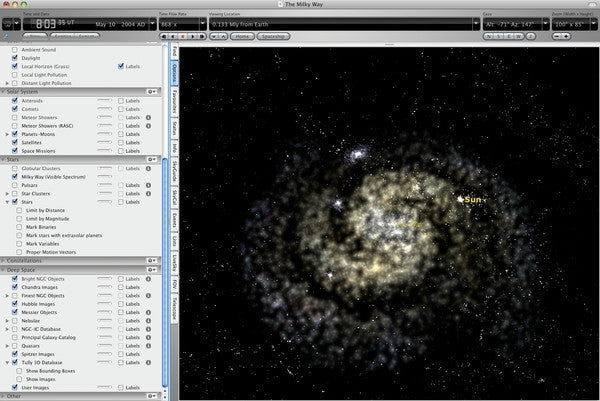Click the increase elevation up-arrow button
The width and height of the screenshot is (600, 401).
point(223,36)
